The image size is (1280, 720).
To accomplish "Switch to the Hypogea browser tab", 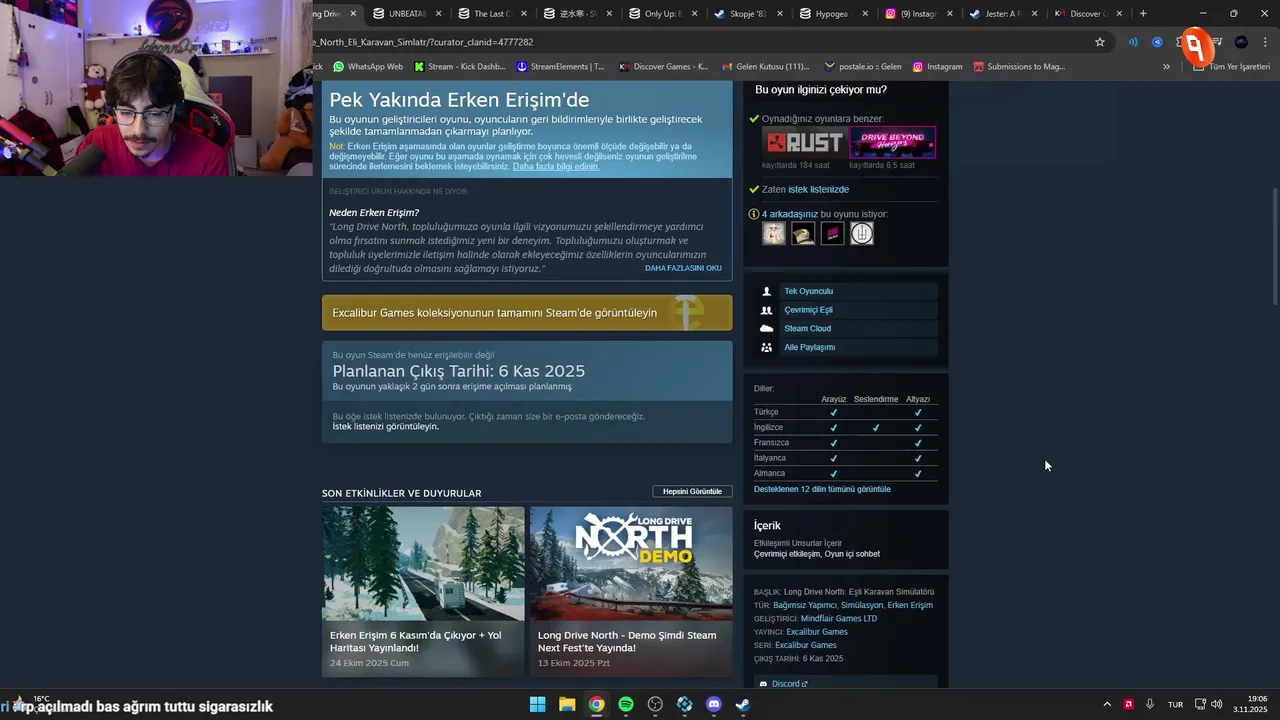I will tap(833, 14).
